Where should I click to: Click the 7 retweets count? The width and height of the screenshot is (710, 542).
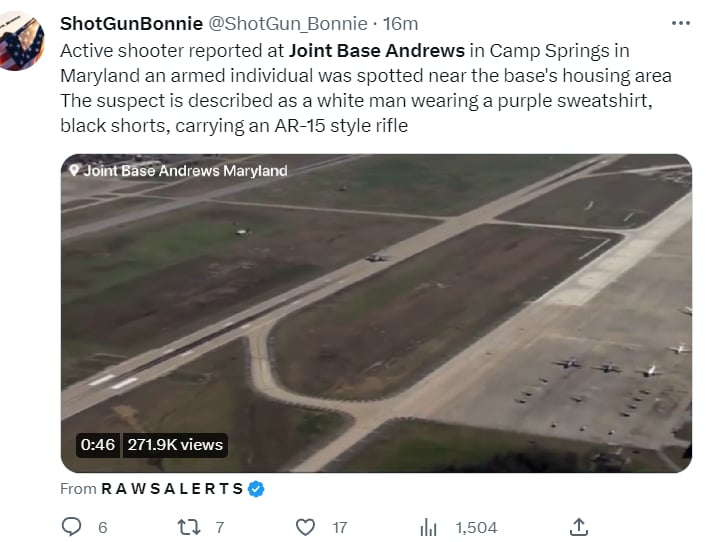pyautogui.click(x=220, y=528)
